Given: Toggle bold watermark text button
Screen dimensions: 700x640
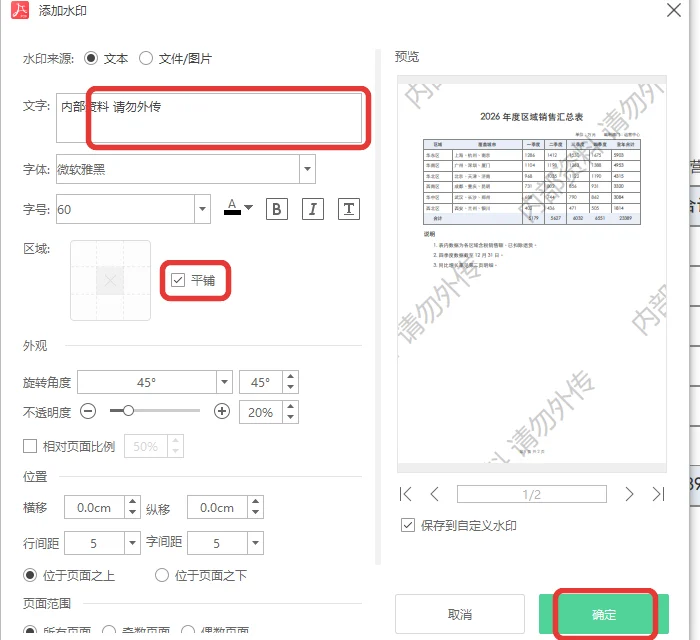Looking at the screenshot, I should pos(277,209).
